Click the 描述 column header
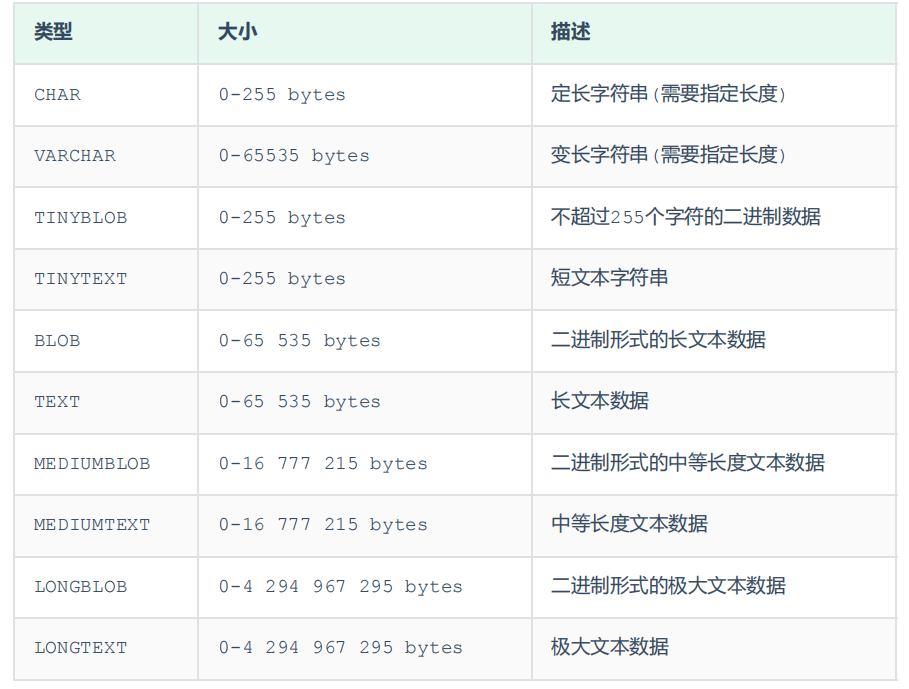 click(x=570, y=32)
